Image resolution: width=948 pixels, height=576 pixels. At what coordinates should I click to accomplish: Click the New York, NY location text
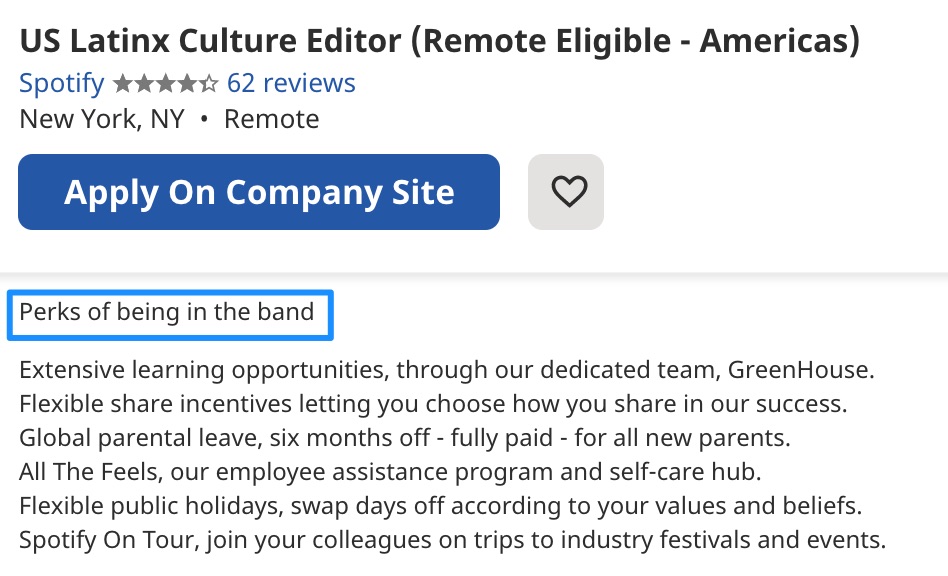102,119
